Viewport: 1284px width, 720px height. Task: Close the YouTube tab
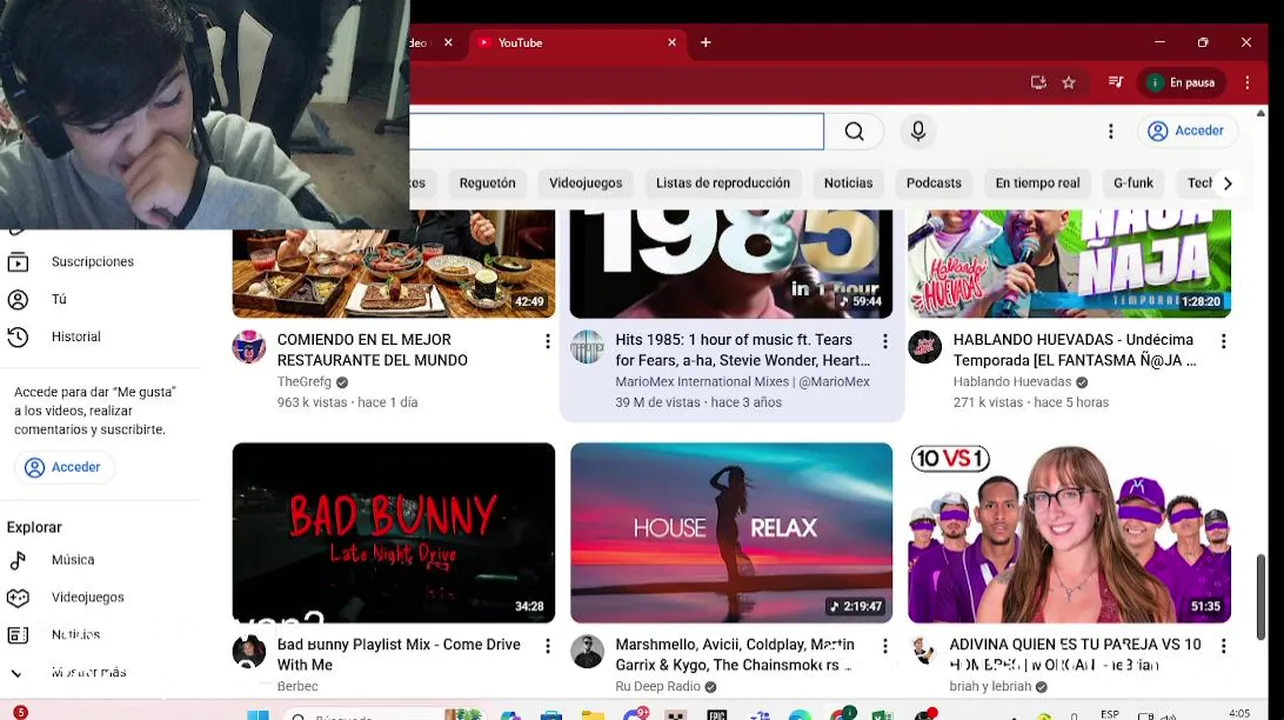pyautogui.click(x=672, y=43)
